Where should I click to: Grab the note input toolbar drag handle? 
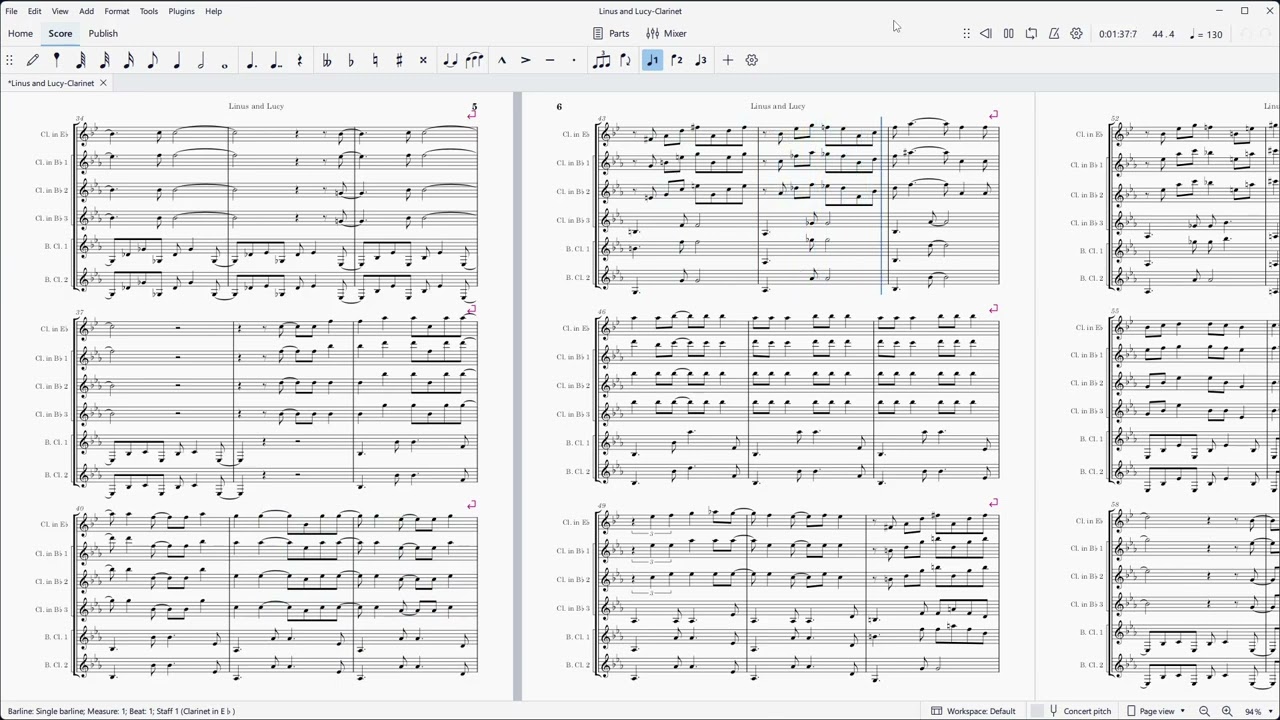pos(9,60)
